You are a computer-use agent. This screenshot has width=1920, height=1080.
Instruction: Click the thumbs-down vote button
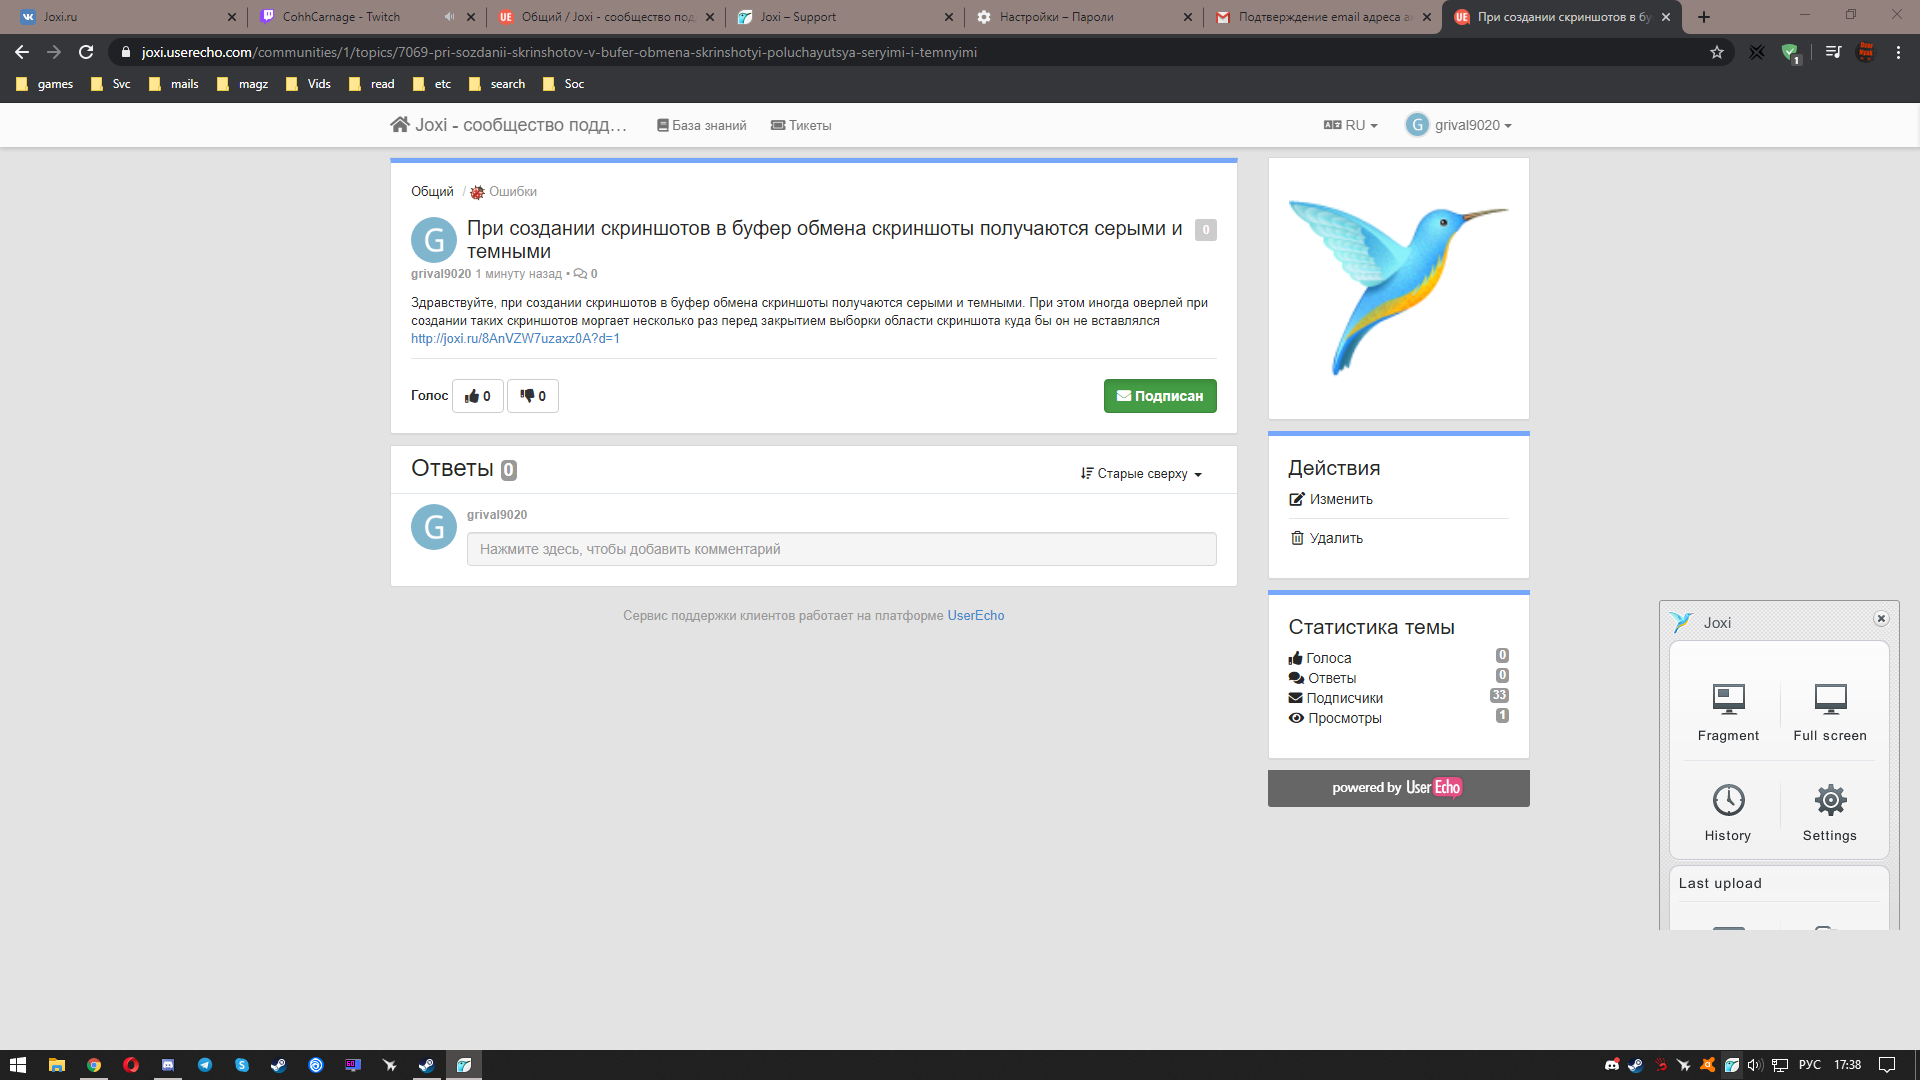point(533,396)
